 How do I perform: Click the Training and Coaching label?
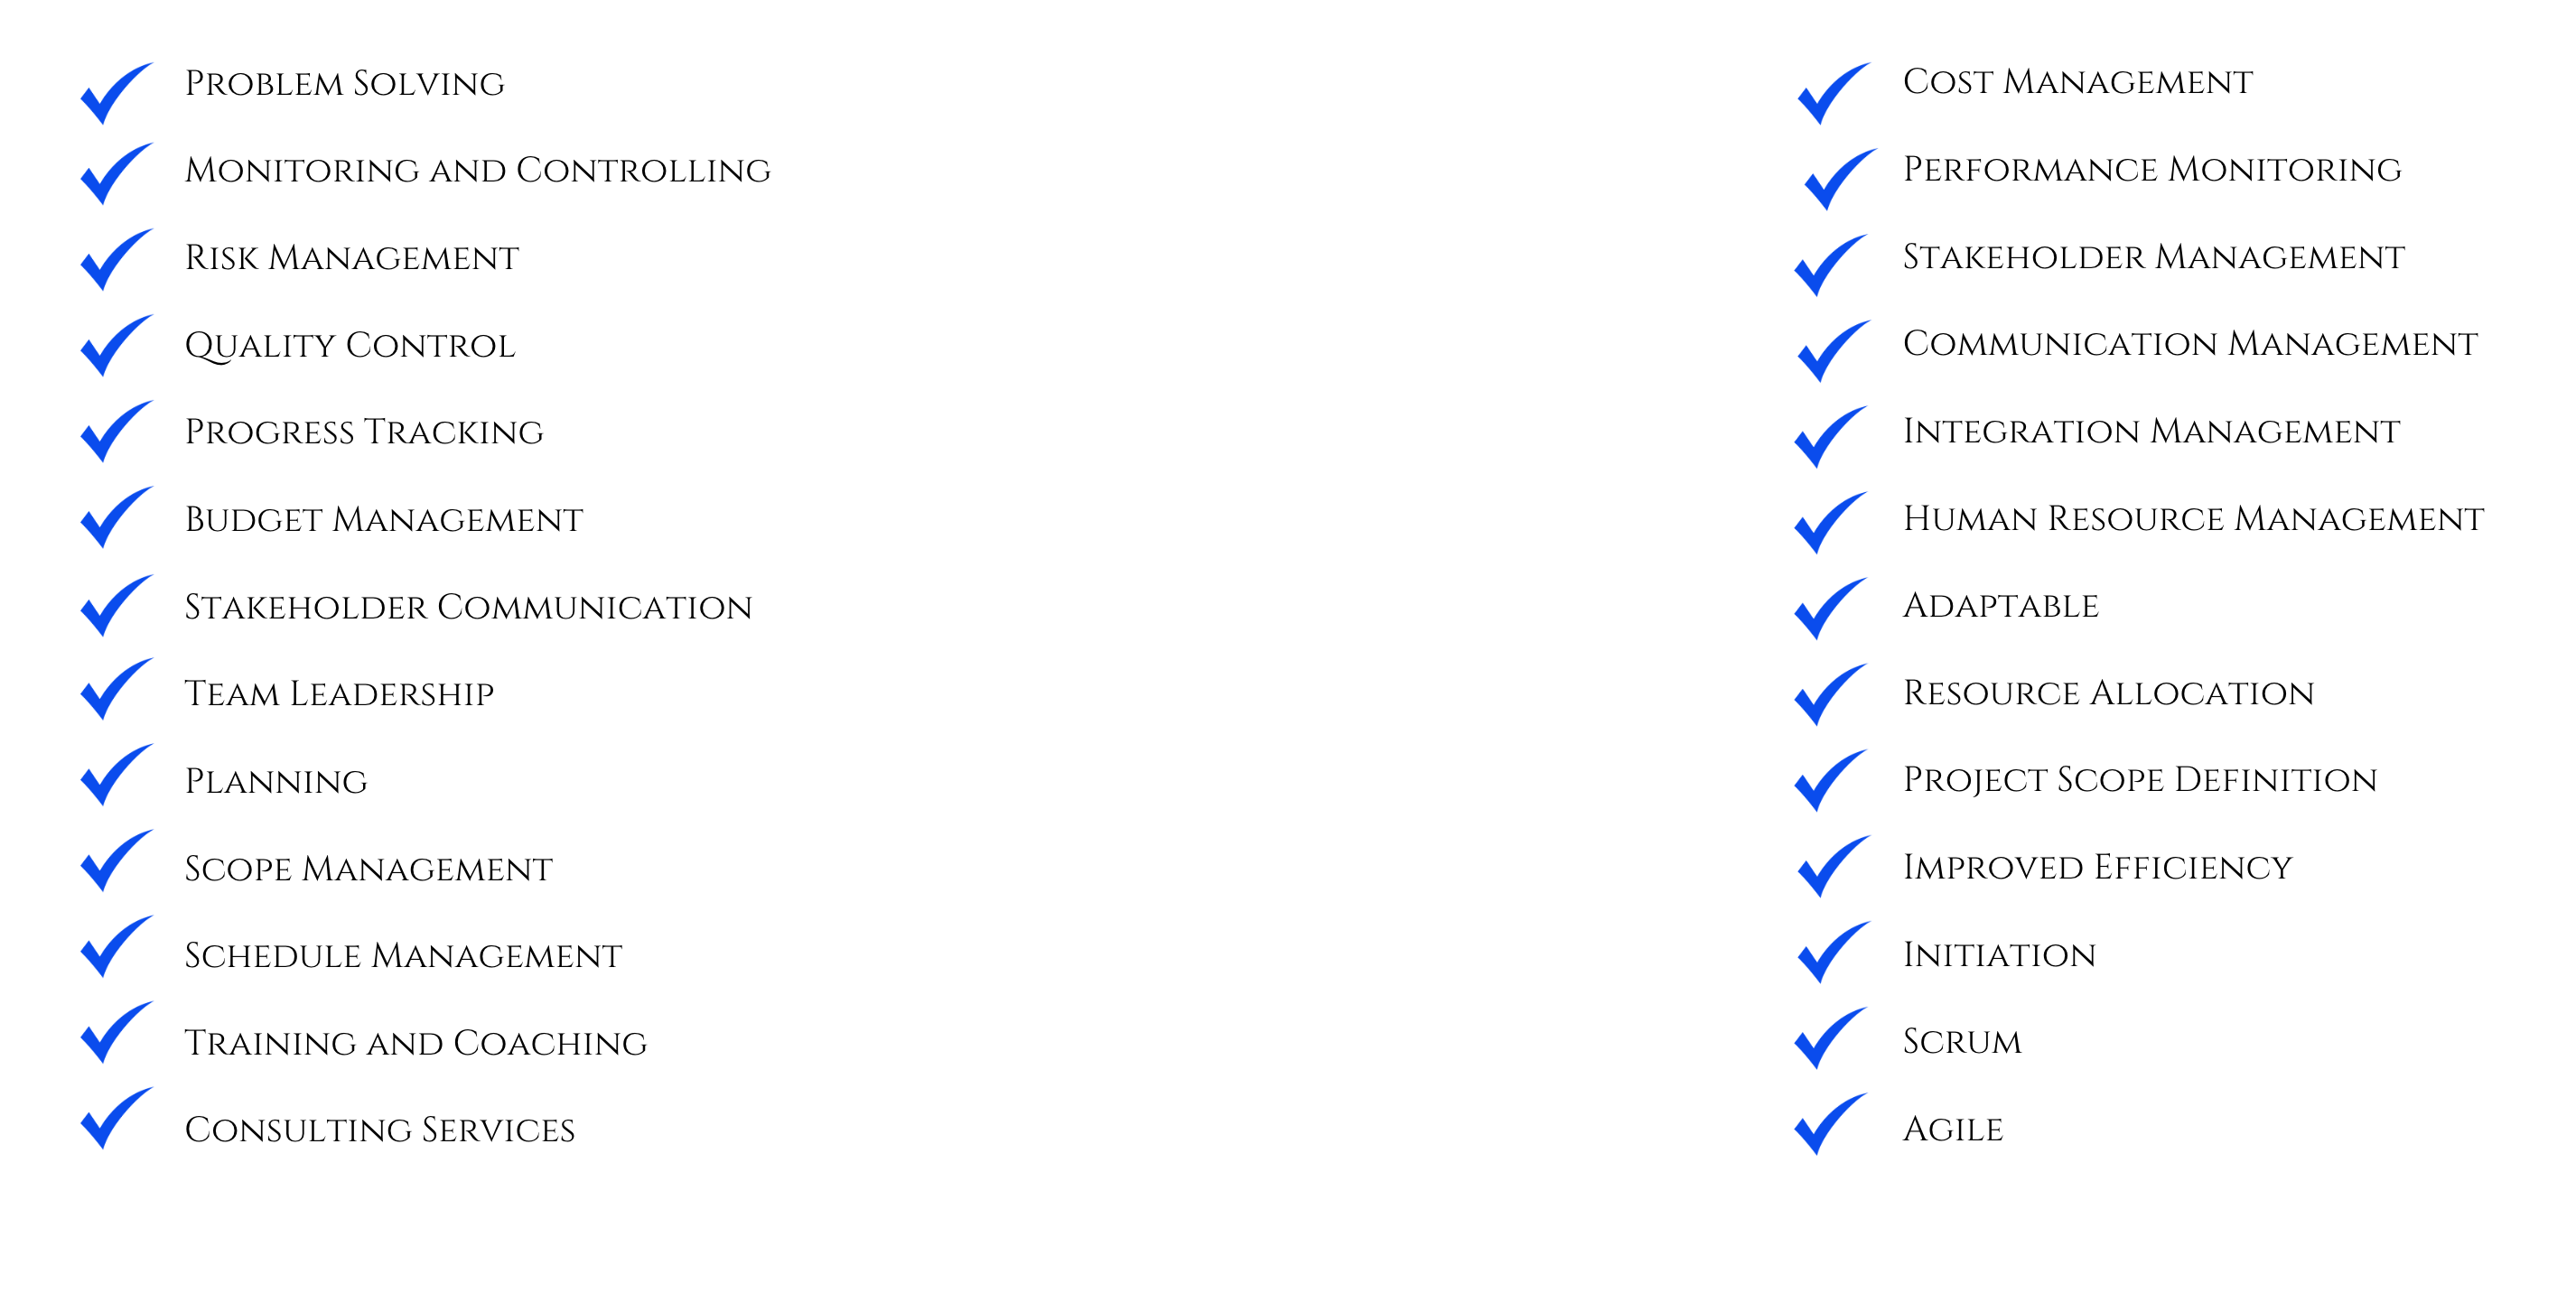416,1043
